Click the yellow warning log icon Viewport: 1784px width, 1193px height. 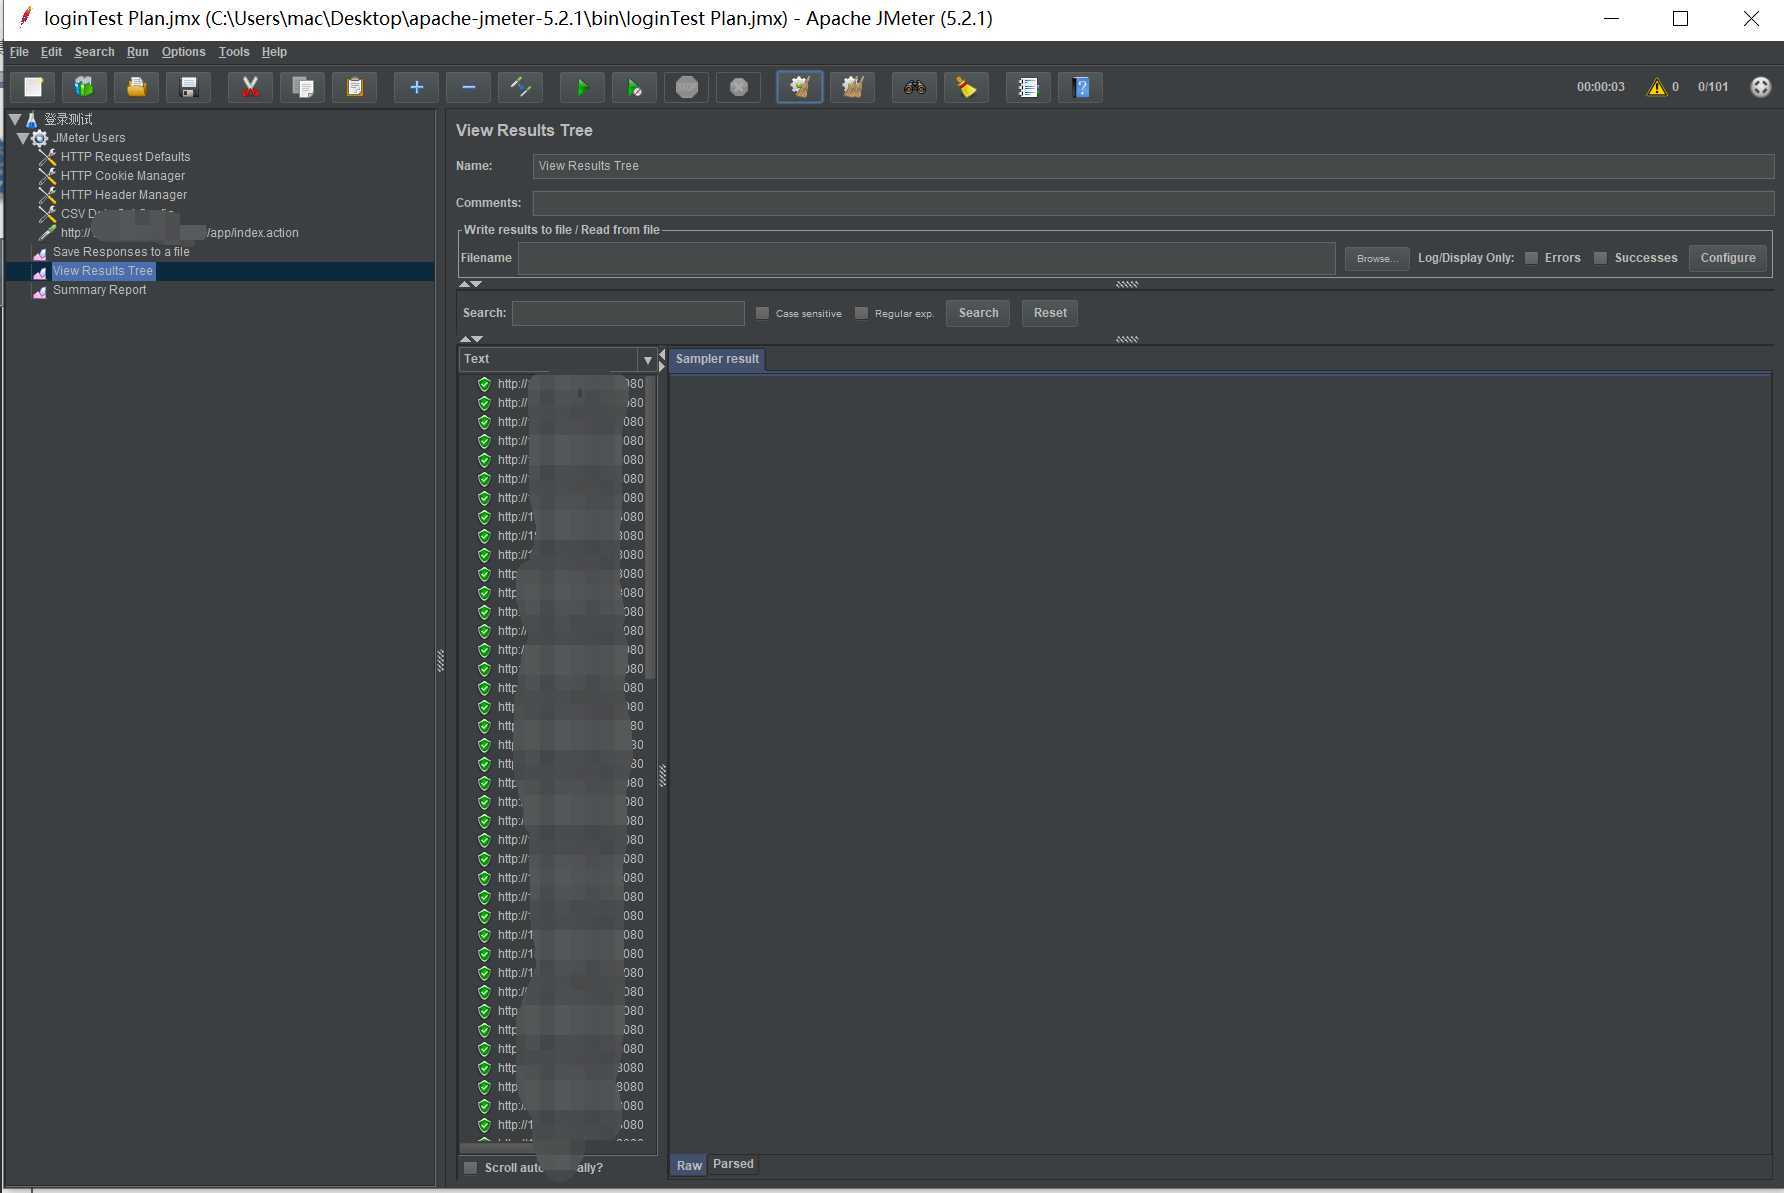[x=1657, y=87]
